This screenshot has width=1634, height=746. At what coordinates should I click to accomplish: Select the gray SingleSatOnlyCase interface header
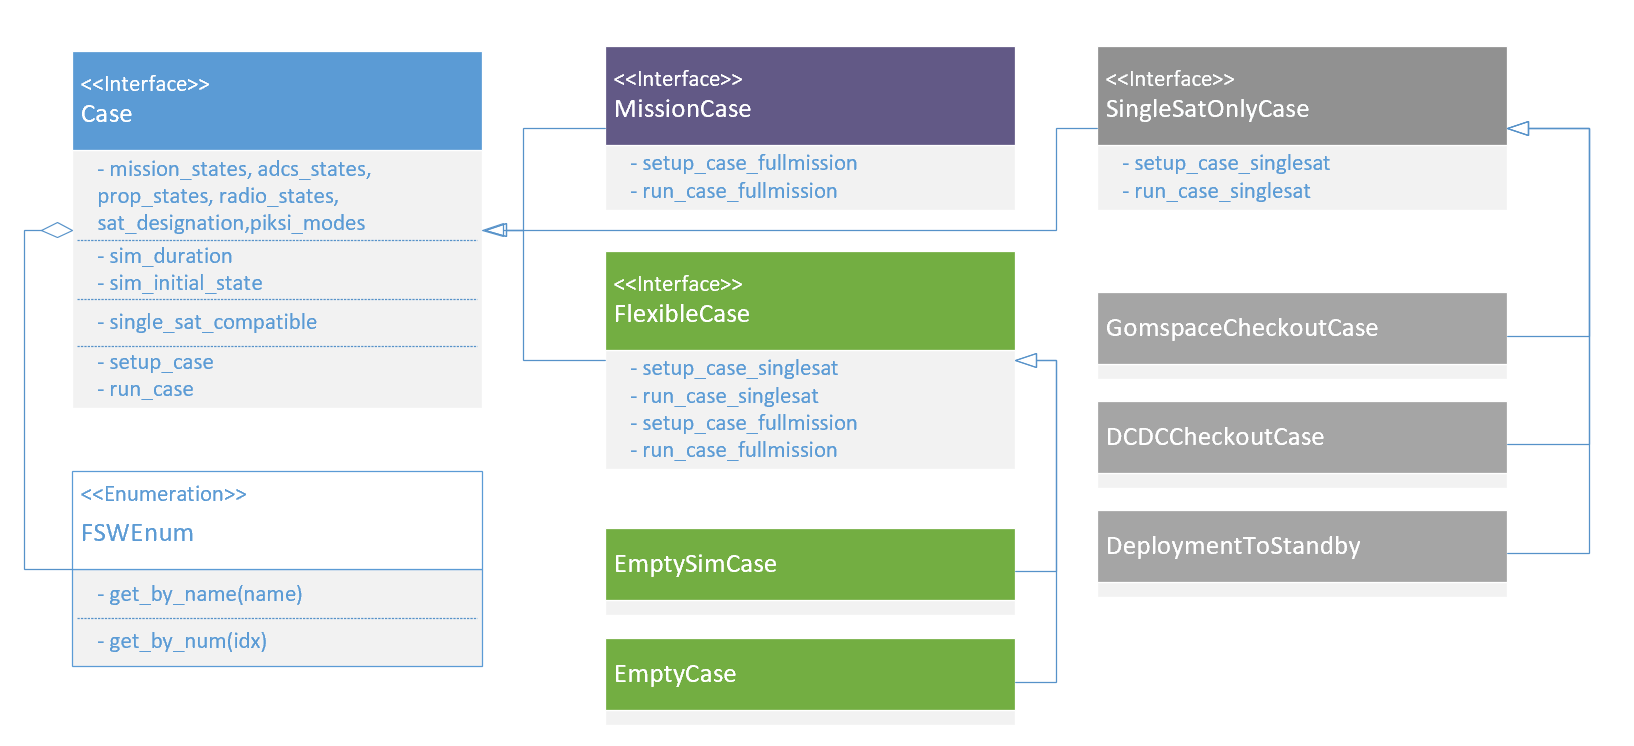[1302, 96]
